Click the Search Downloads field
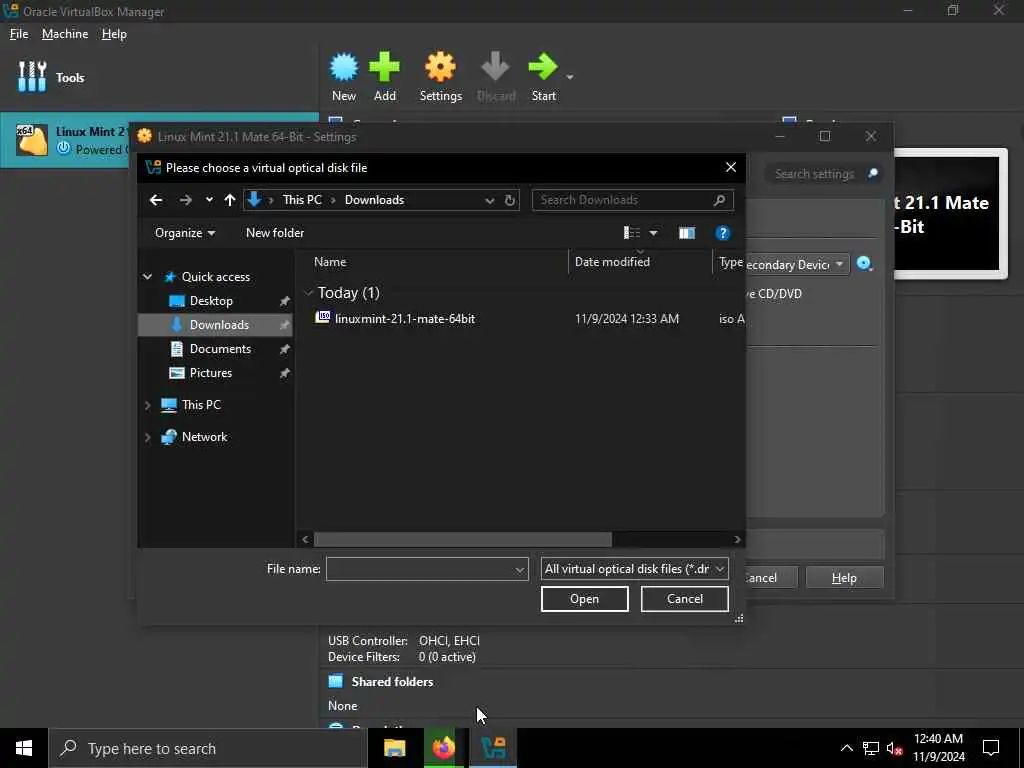Screen dimensions: 1024x768 (x=632, y=200)
